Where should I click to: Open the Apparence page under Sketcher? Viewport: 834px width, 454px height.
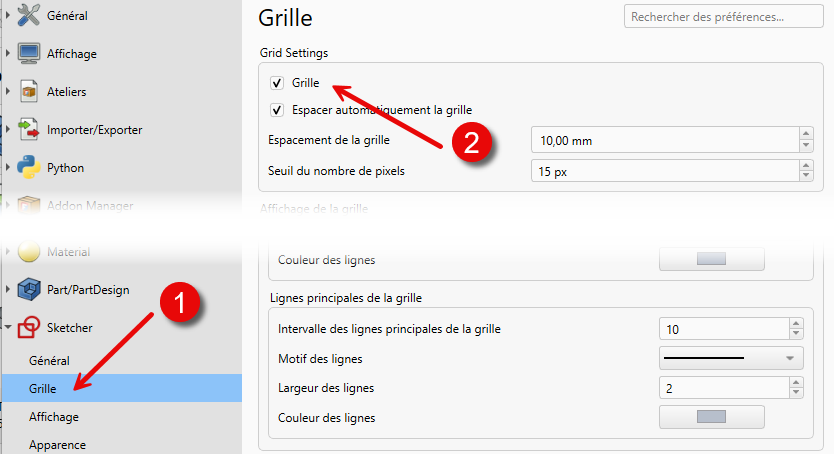click(x=57, y=444)
